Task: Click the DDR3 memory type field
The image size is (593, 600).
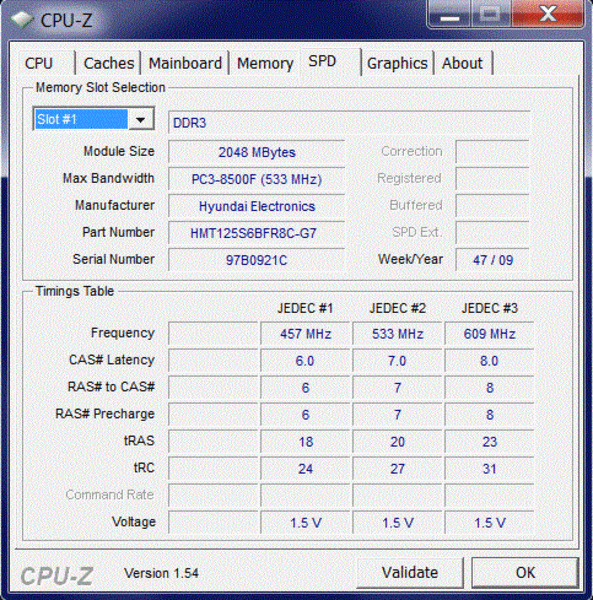Action: click(x=349, y=123)
